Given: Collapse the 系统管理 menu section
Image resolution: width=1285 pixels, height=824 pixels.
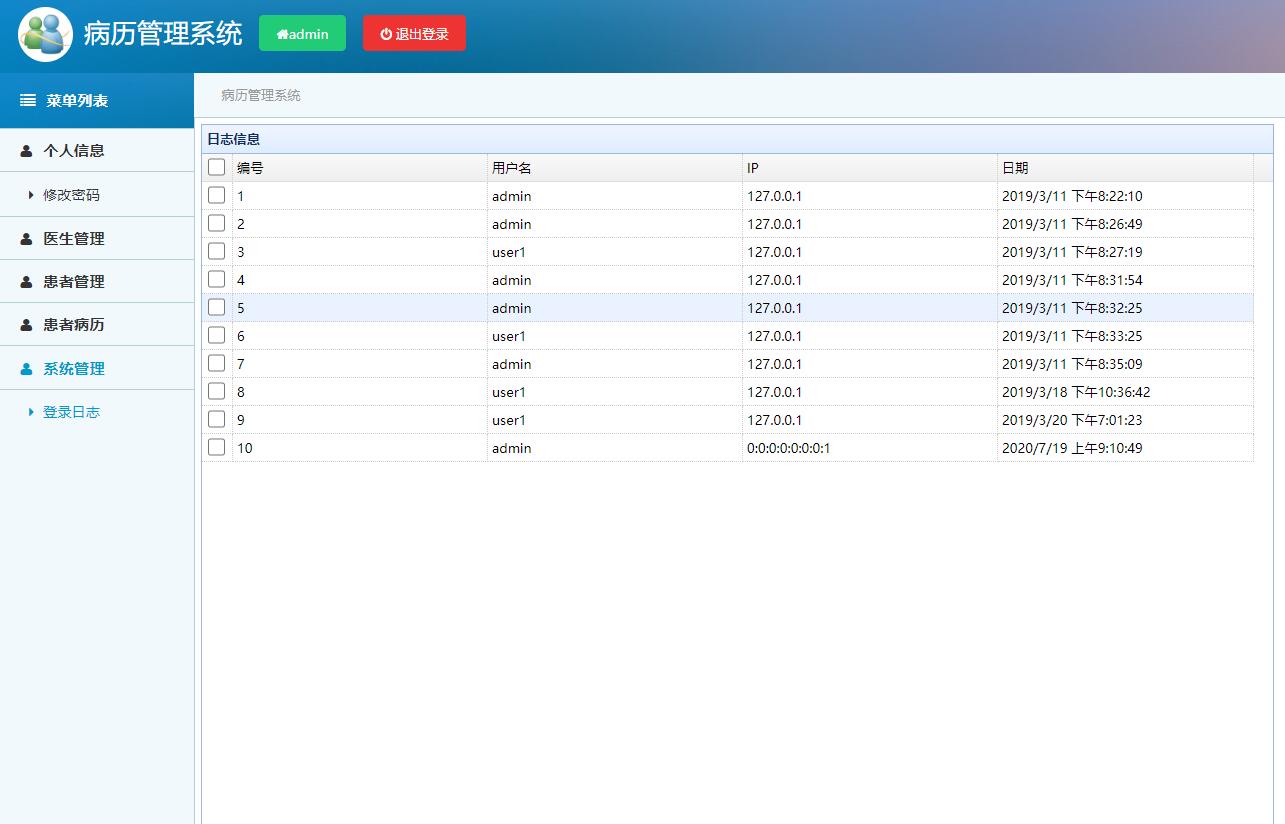Looking at the screenshot, I should click(74, 369).
